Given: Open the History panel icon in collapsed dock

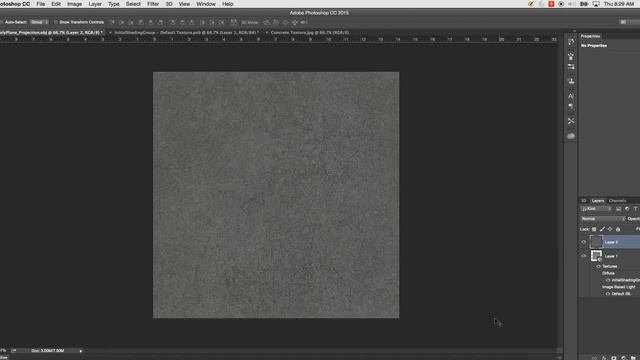Looking at the screenshot, I should pyautogui.click(x=571, y=42).
